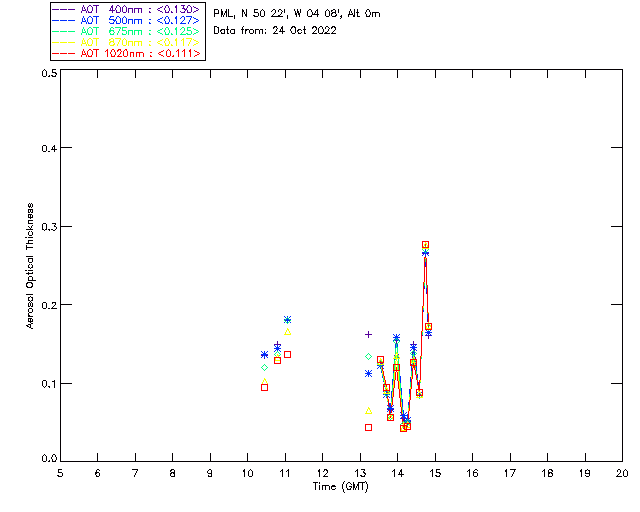Viewport: 640px width, 512px height.
Task: Click the x-axis hour label "10"
Action: point(247,473)
